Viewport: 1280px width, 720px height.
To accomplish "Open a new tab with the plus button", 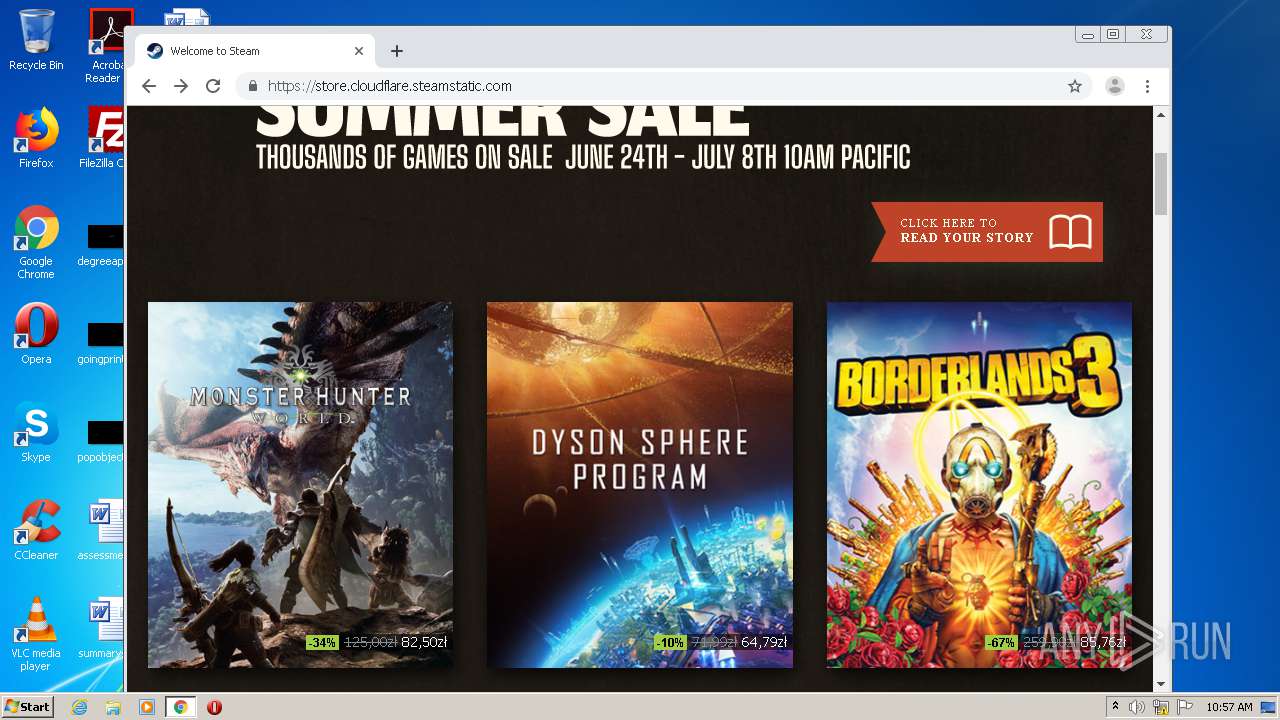I will click(x=397, y=51).
